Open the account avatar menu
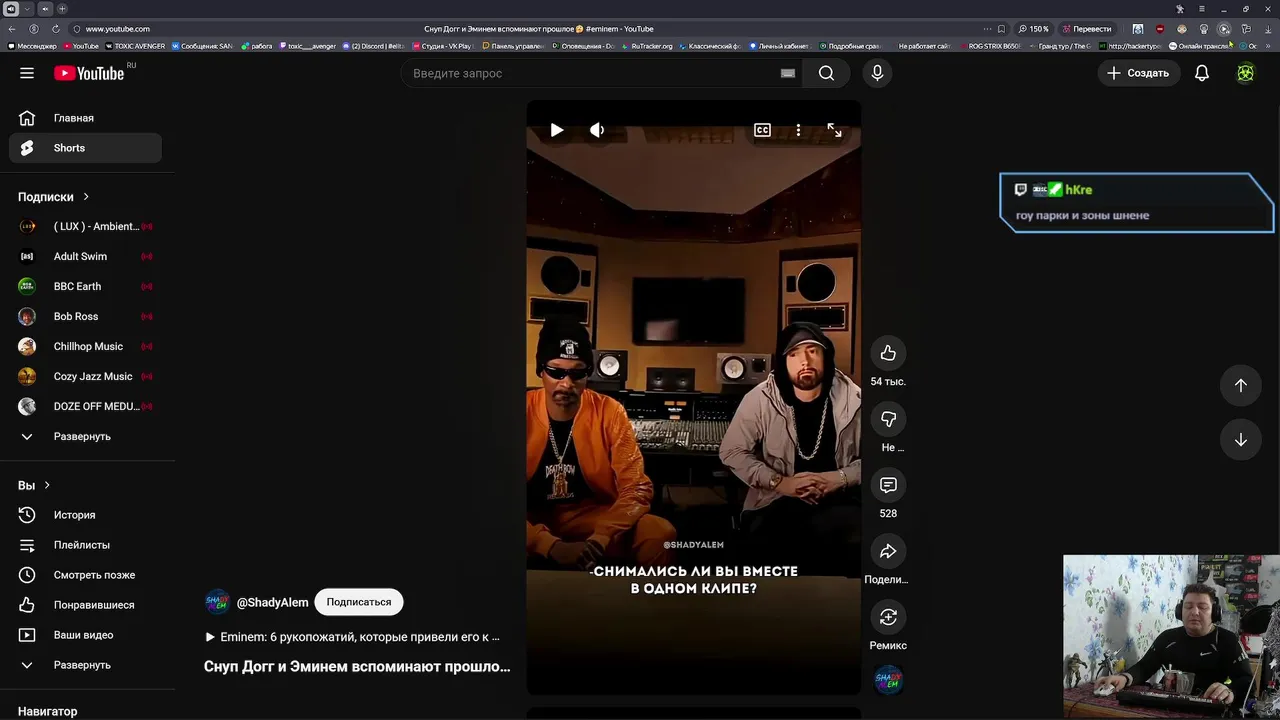The width and height of the screenshot is (1280, 720). click(x=1245, y=73)
